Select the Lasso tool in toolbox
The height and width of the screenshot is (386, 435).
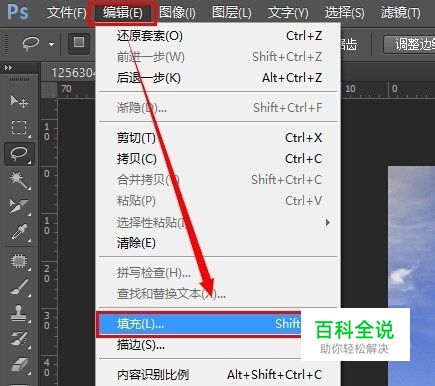(19, 154)
